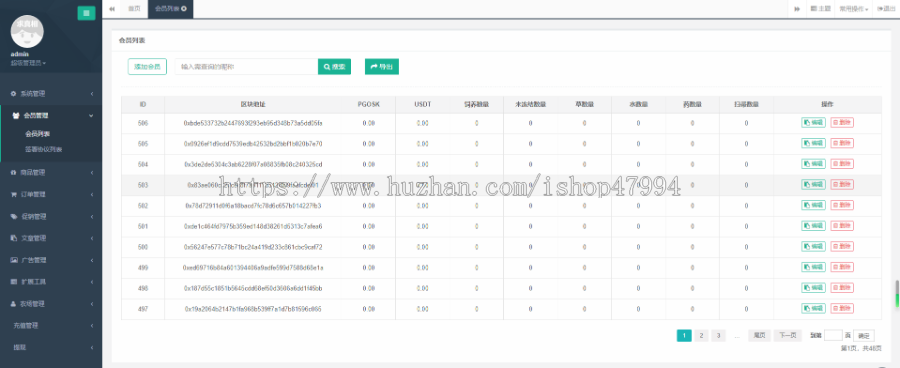Edit member row 497
This screenshot has width=900, height=368.
pyautogui.click(x=813, y=308)
